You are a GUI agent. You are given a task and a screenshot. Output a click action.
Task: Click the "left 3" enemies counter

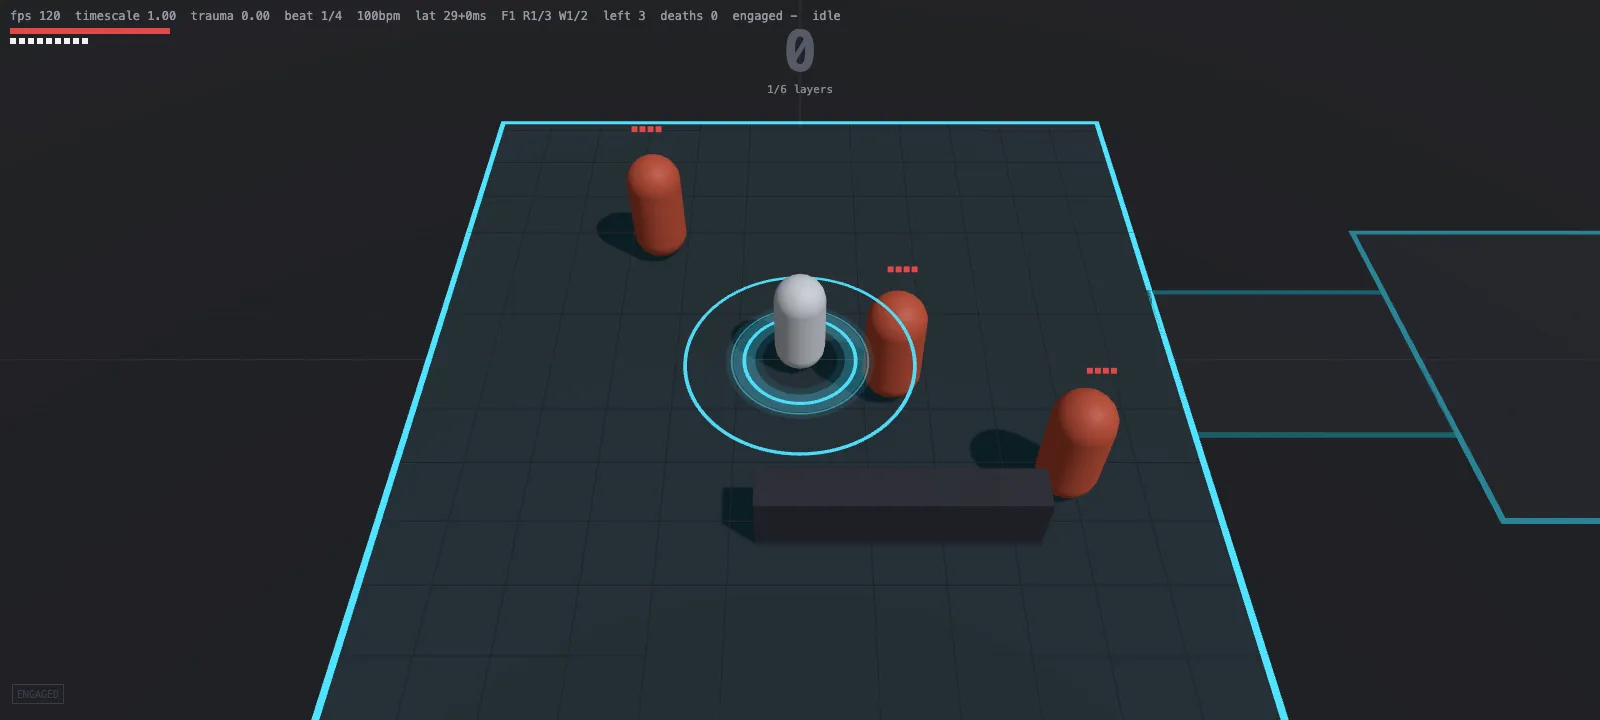click(624, 16)
